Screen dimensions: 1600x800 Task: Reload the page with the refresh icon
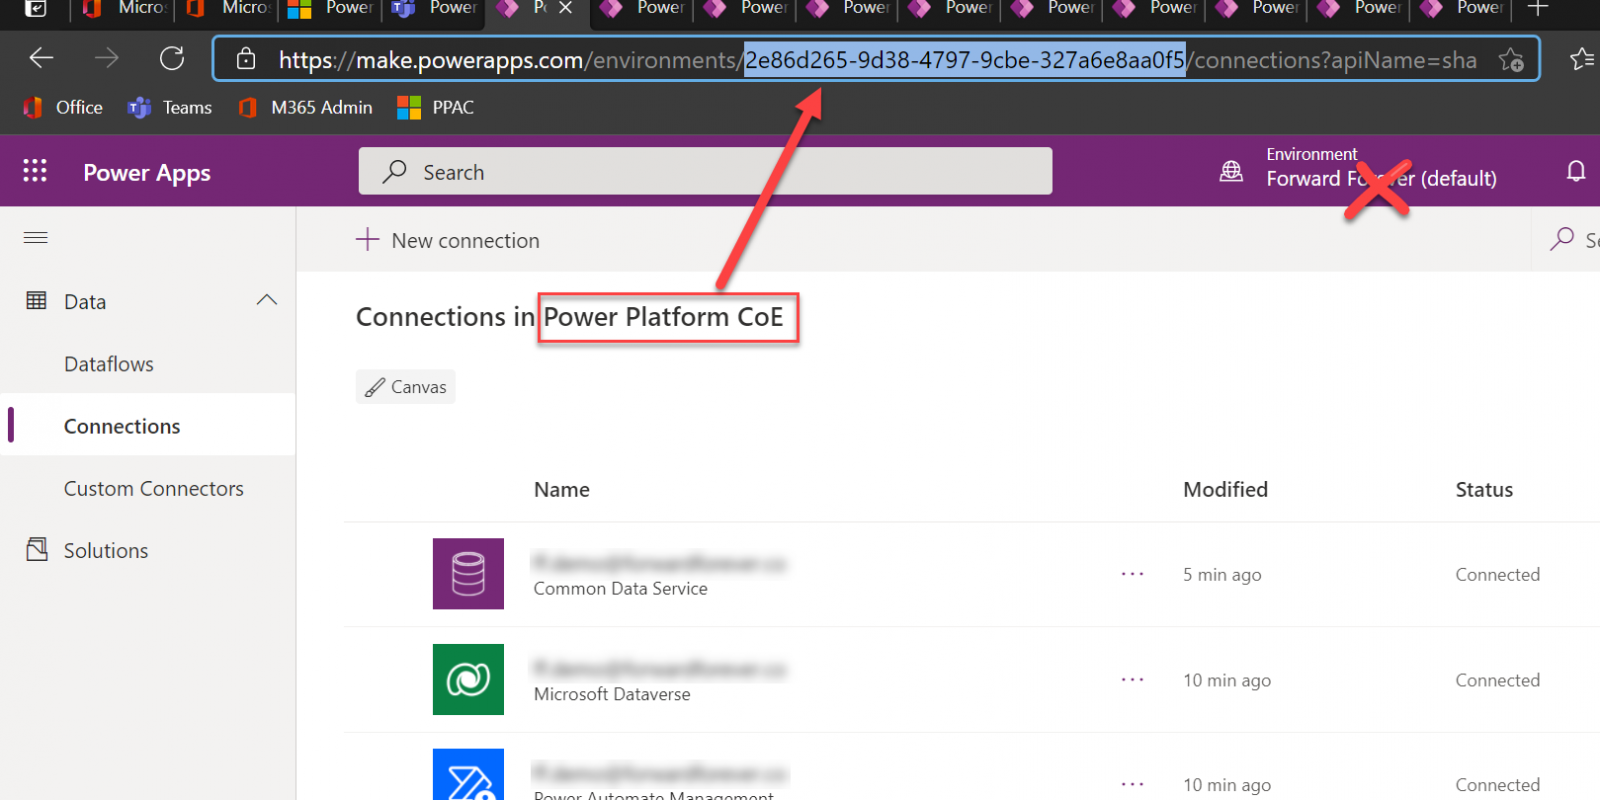pos(172,59)
